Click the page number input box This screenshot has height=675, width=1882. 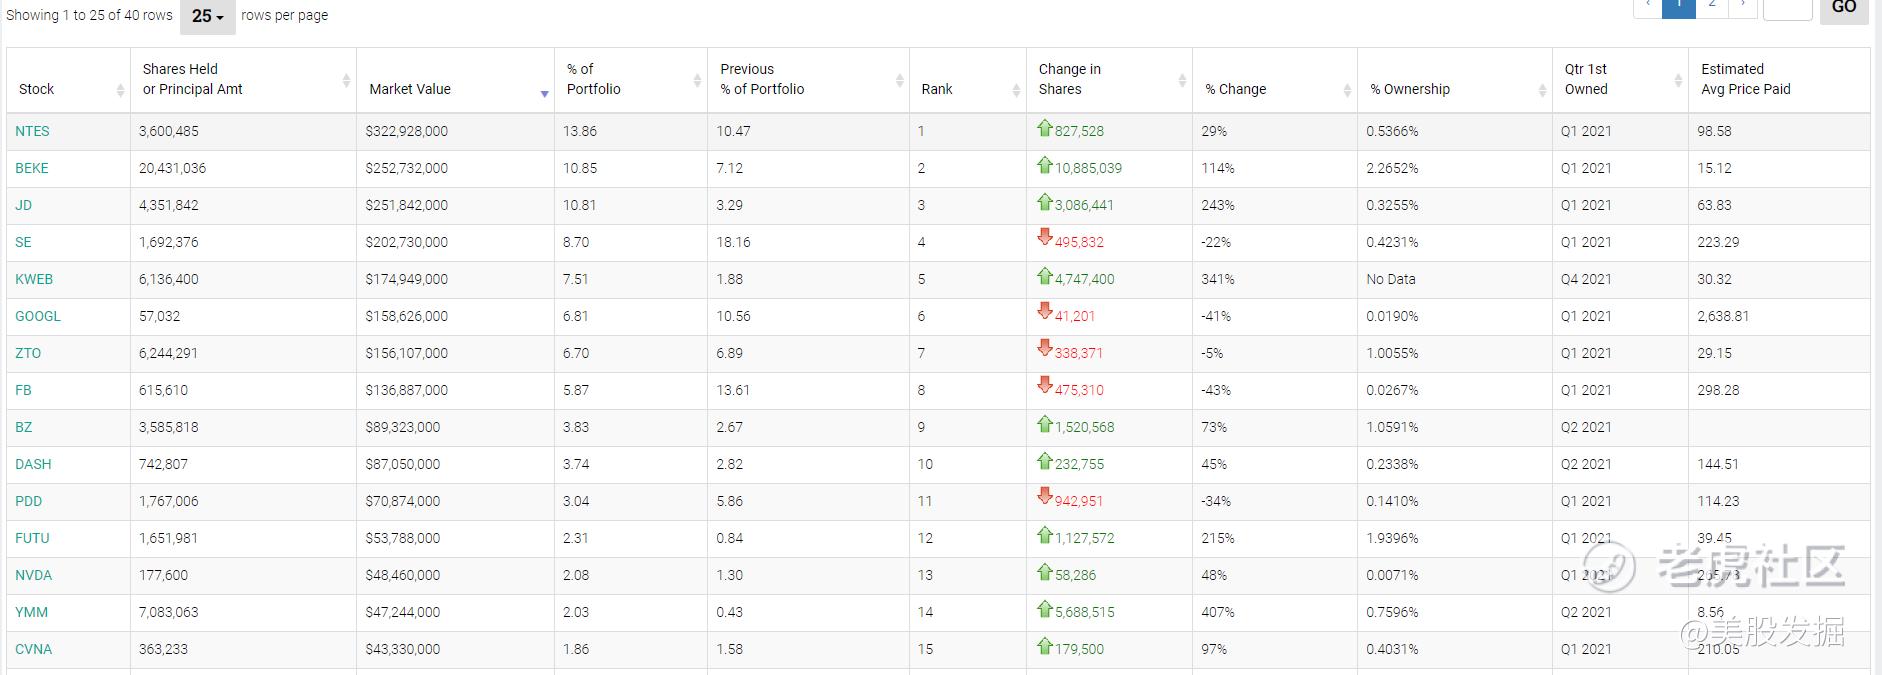1786,8
